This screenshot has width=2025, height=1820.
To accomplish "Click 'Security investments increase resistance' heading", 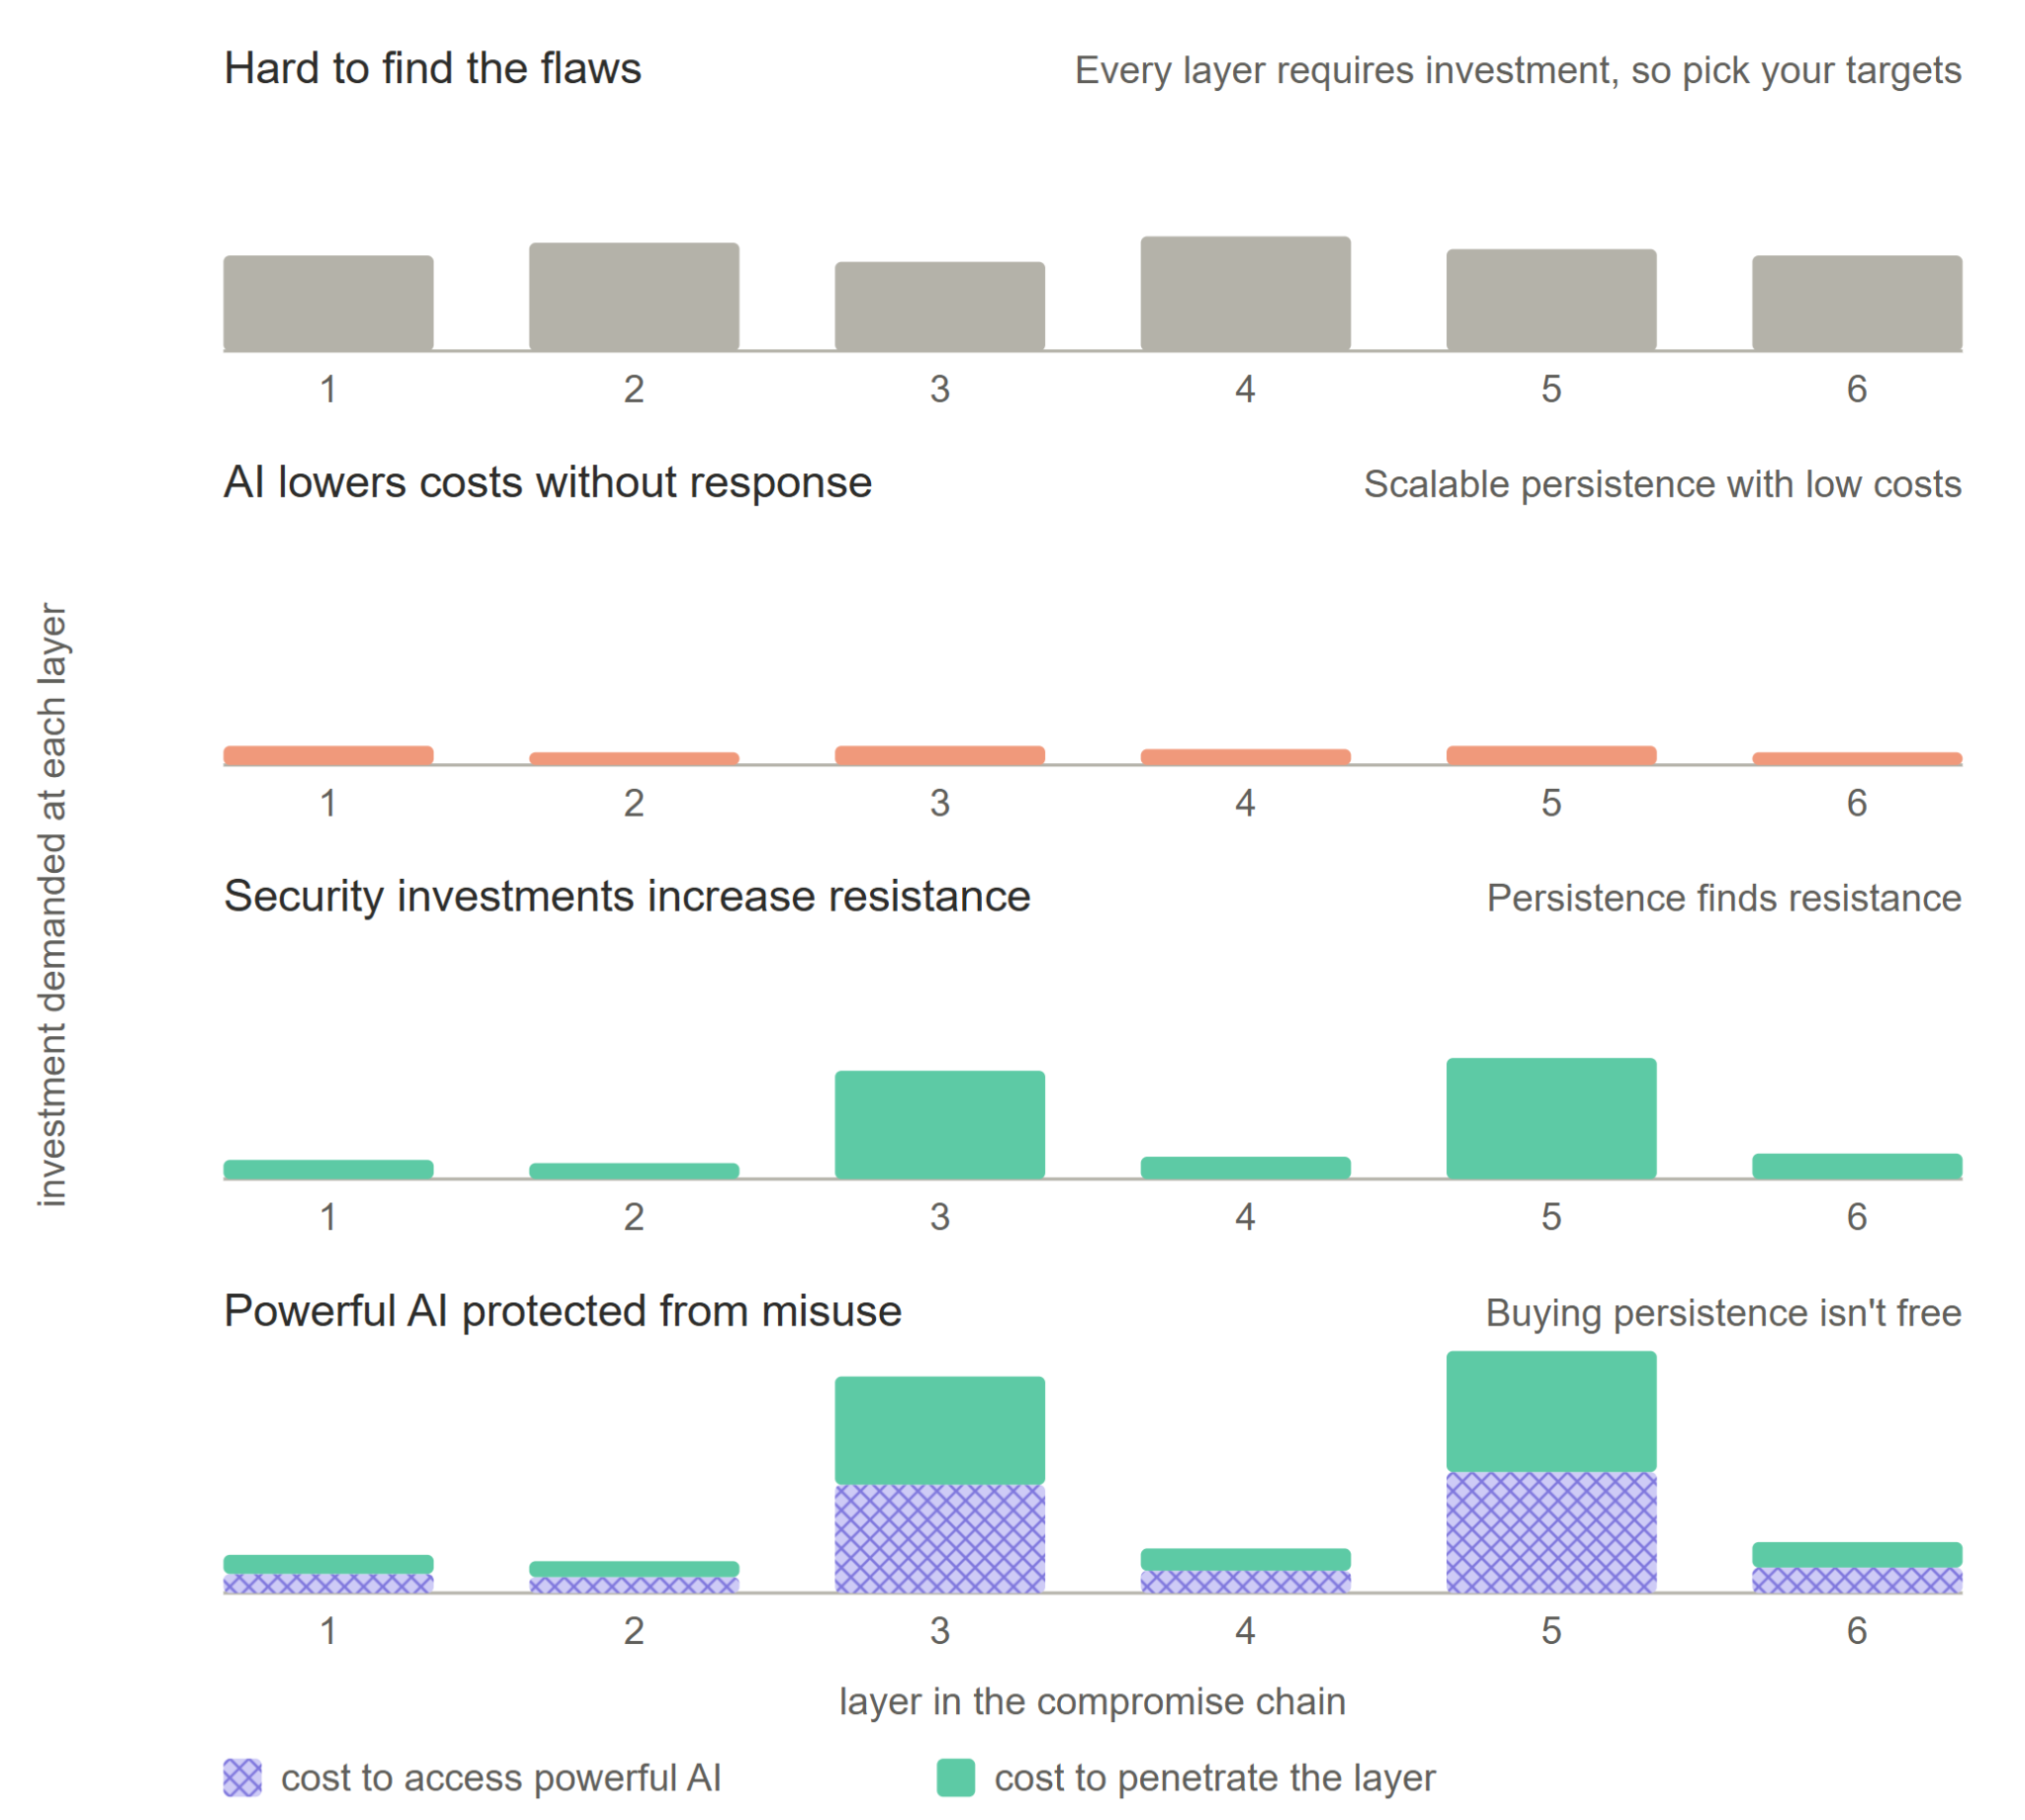I will pyautogui.click(x=626, y=896).
